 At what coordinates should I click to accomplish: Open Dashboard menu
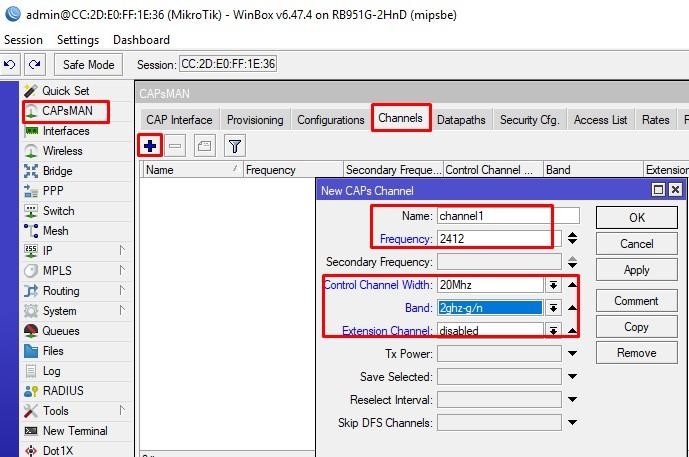point(141,40)
